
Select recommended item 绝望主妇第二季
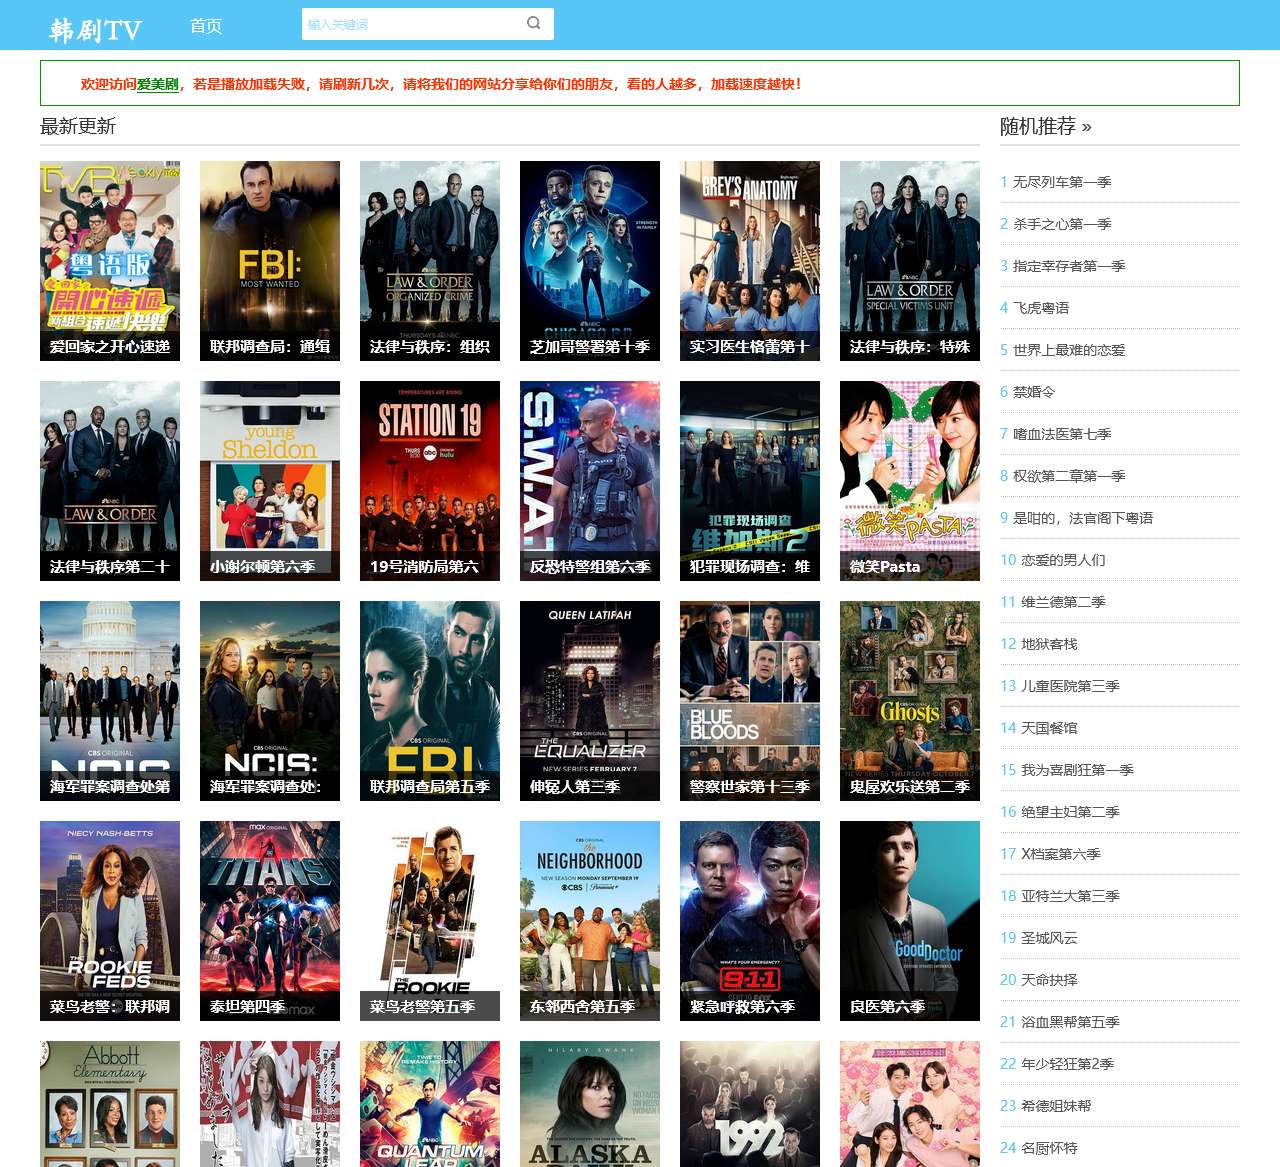tap(1070, 812)
